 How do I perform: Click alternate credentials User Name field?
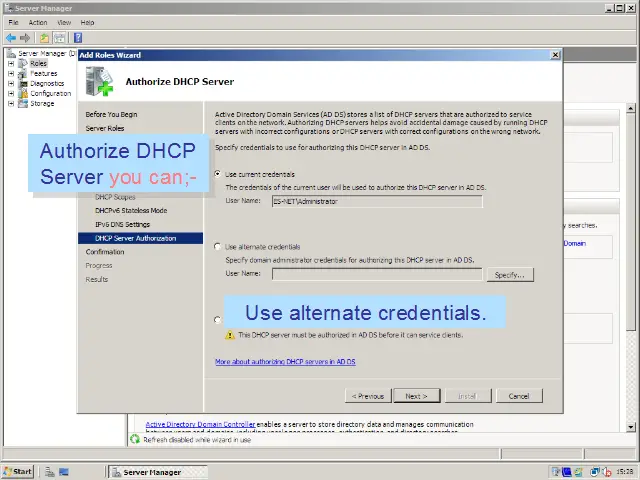[x=377, y=274]
